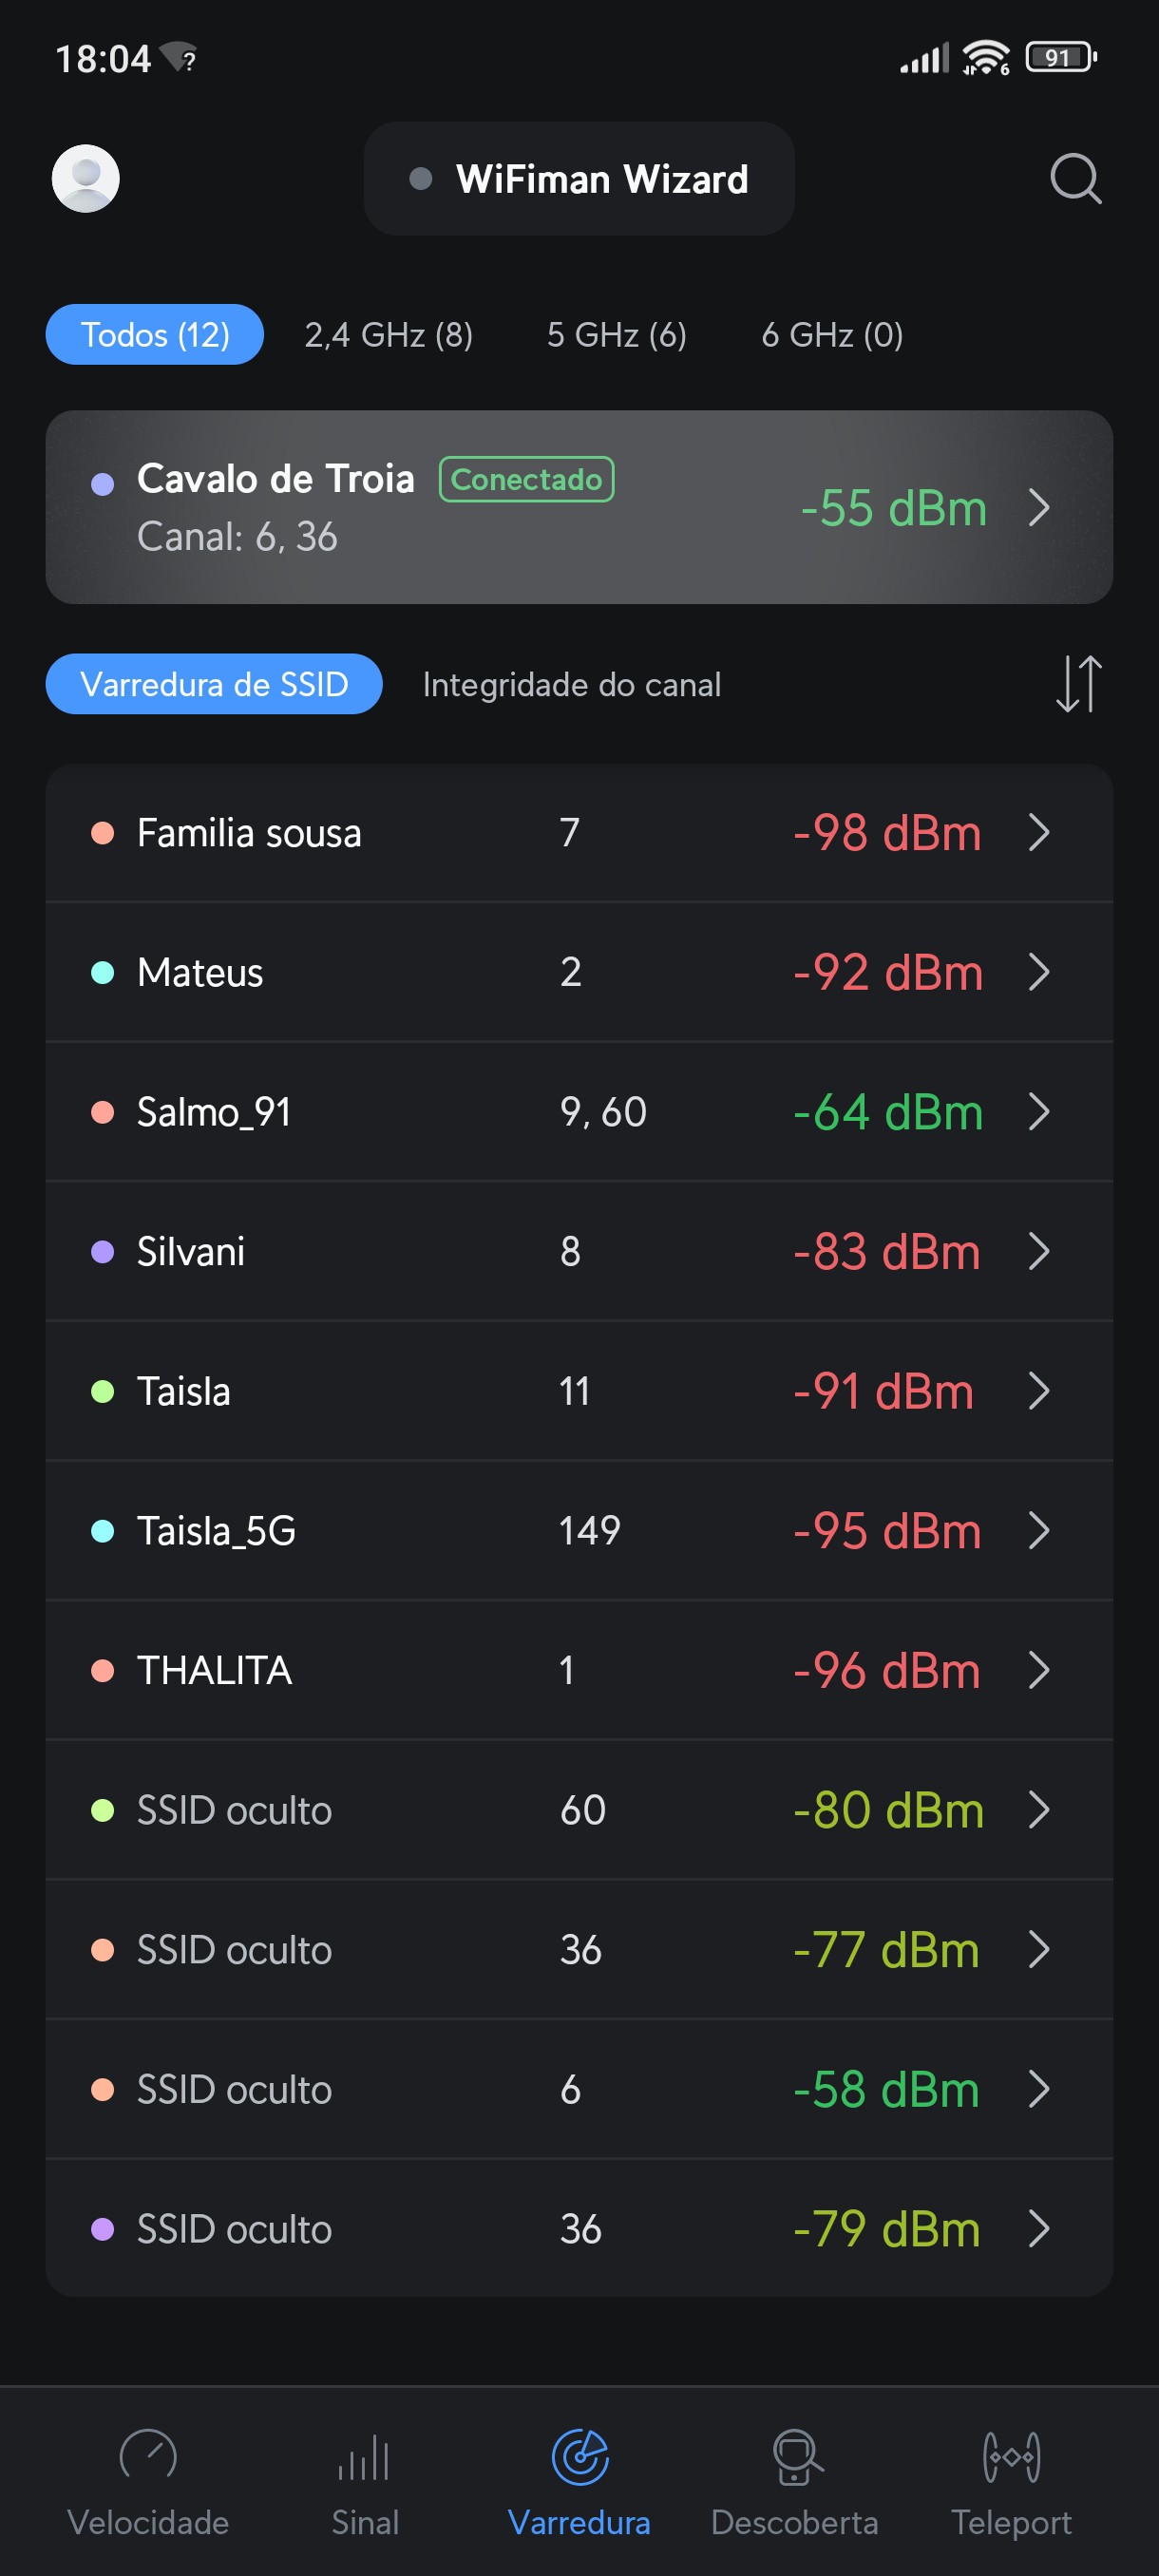Viewport: 1159px width, 2576px height.
Task: Open the search magnifier icon
Action: point(1075,179)
